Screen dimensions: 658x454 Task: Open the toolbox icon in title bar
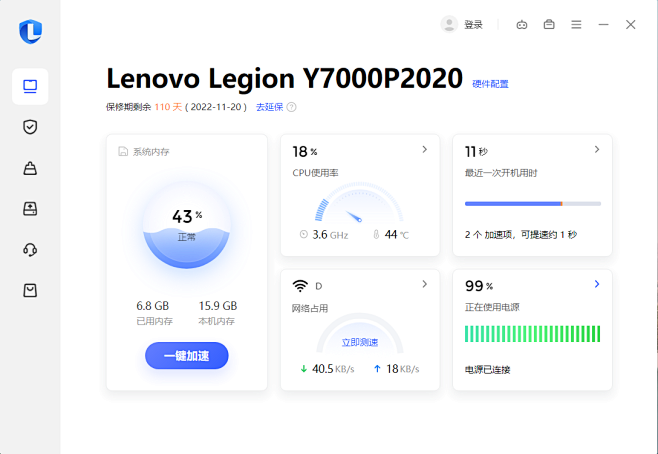(549, 24)
